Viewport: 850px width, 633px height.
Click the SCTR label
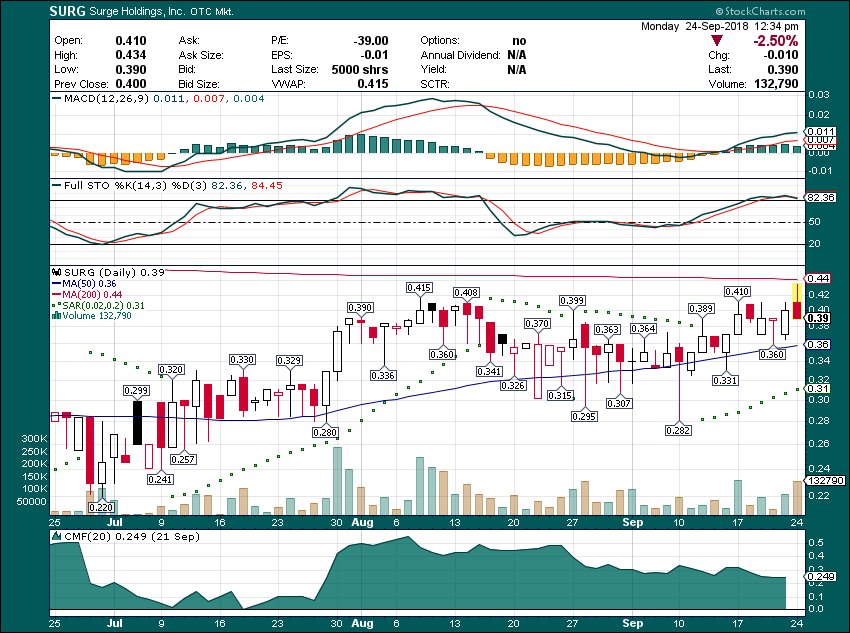(x=435, y=84)
